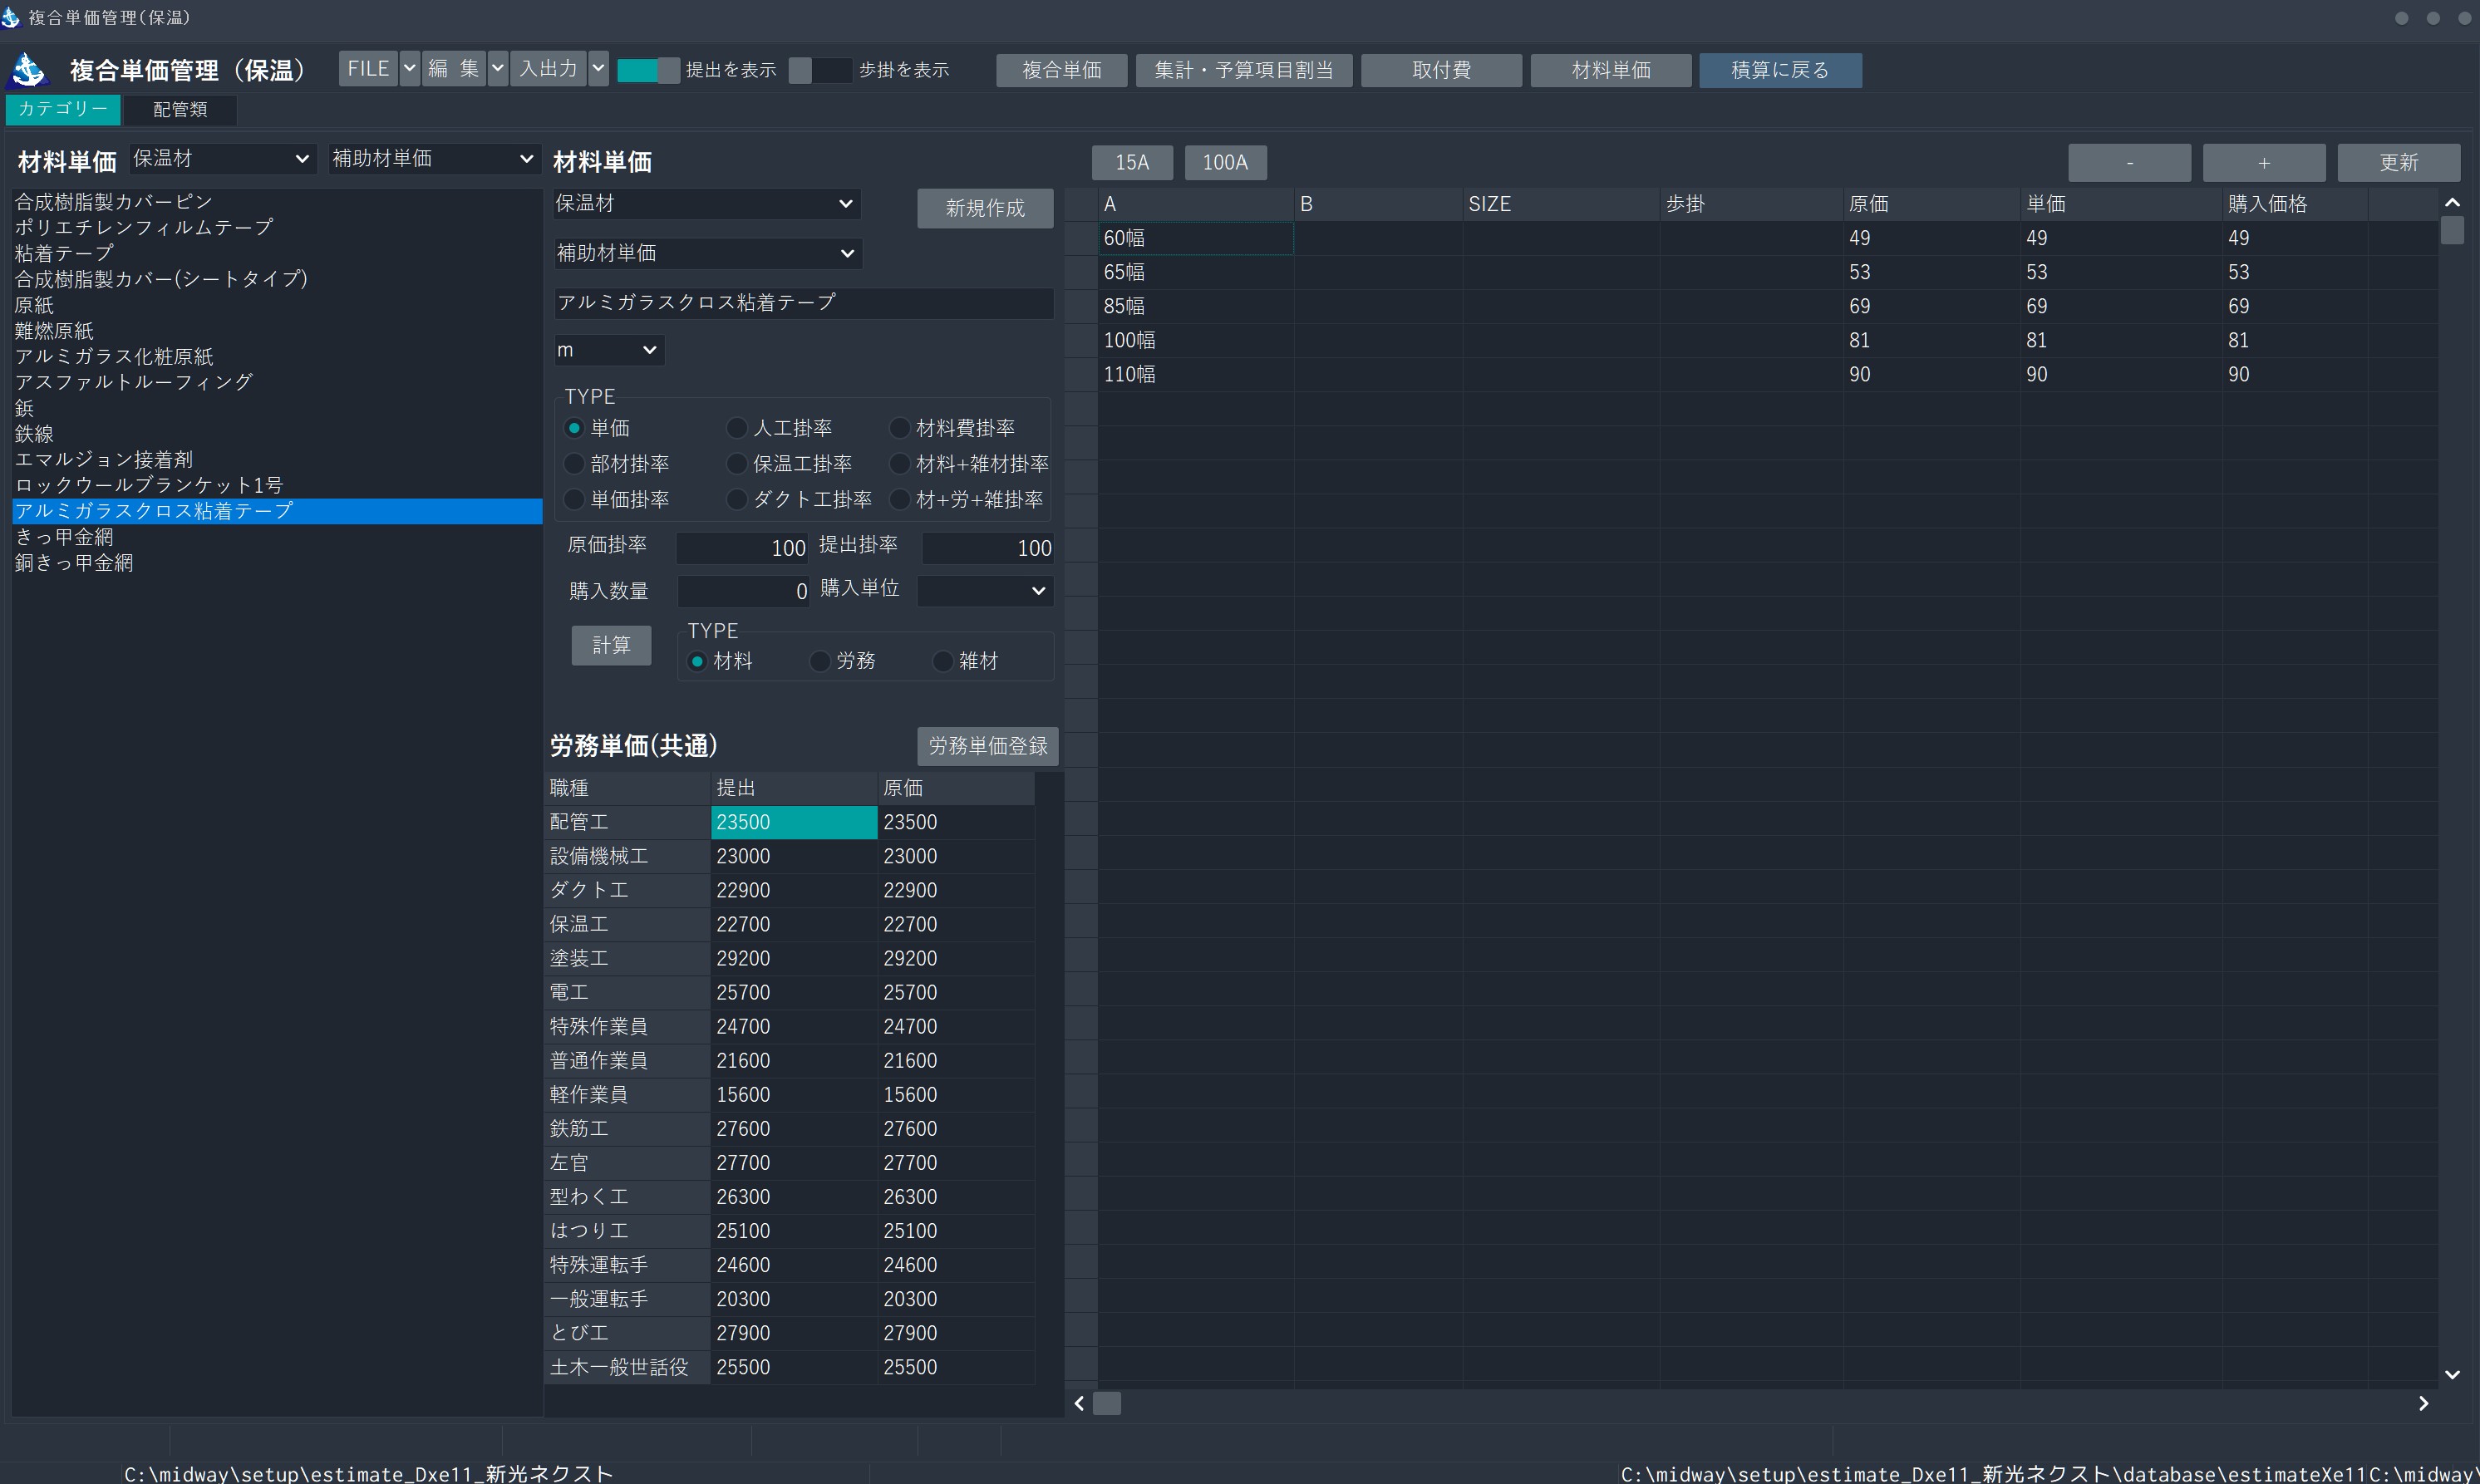This screenshot has height=1484, width=2480.
Task: Click the horizontal scroll-left arrow
Action: pyautogui.click(x=1079, y=1404)
